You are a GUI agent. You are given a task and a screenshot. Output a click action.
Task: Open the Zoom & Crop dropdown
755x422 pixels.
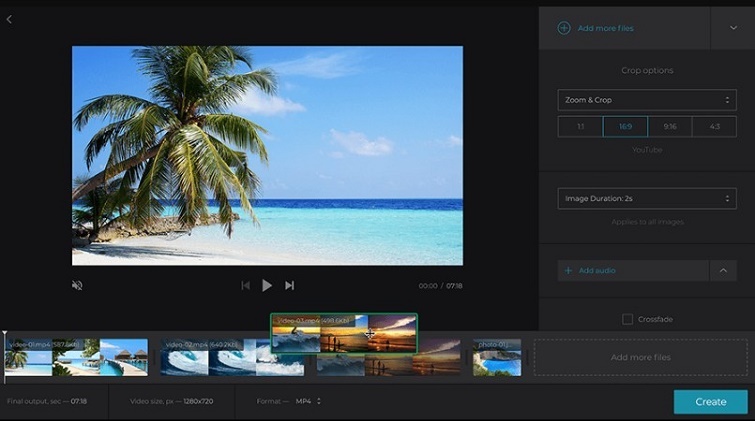point(647,100)
